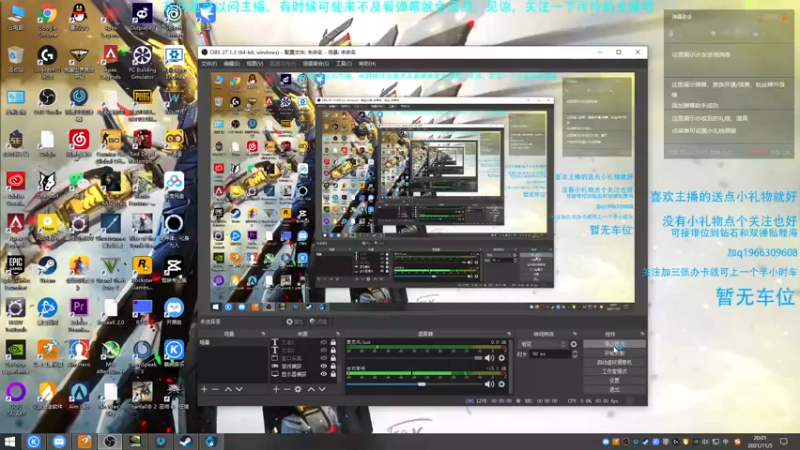
Task: Toggle visibility of 窗口采集 source
Action: tap(323, 358)
